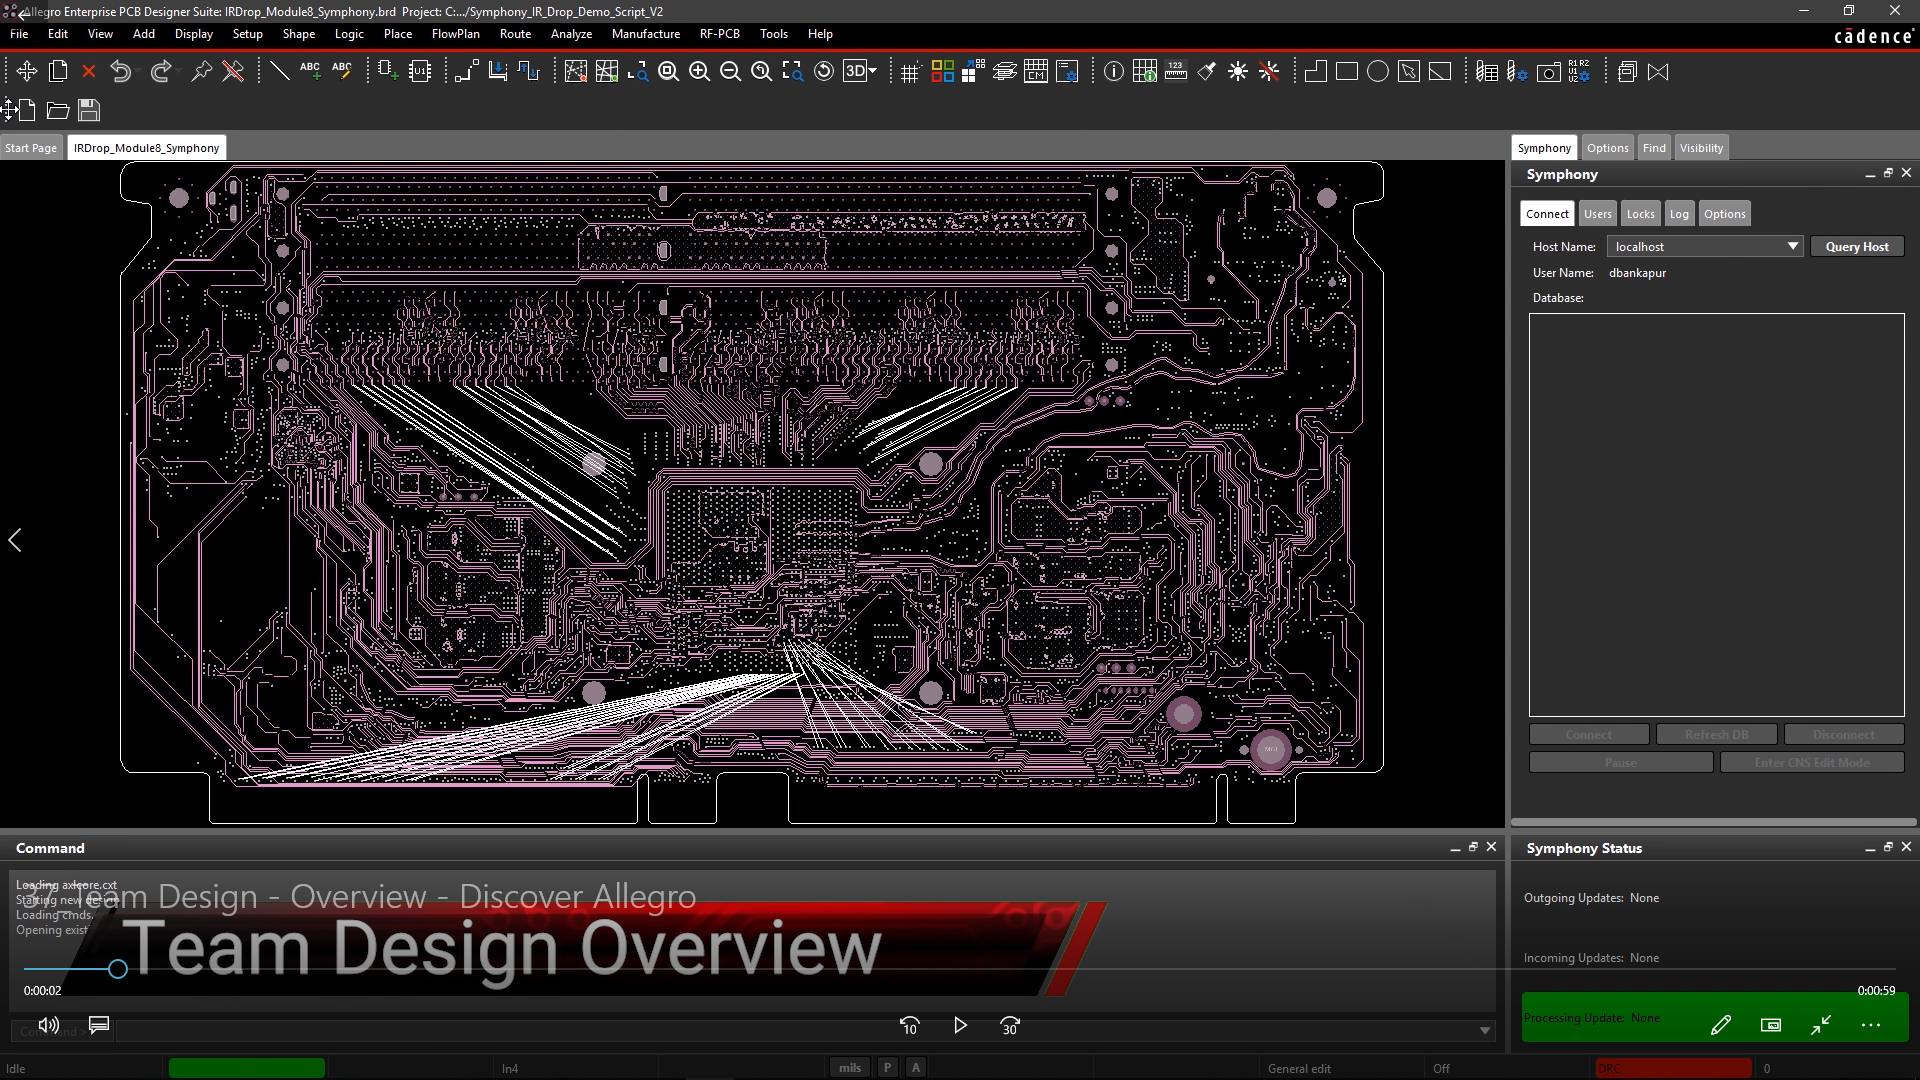Toggle the video volume speaker icon
Viewport: 1920px width, 1080px height.
[x=48, y=1025]
